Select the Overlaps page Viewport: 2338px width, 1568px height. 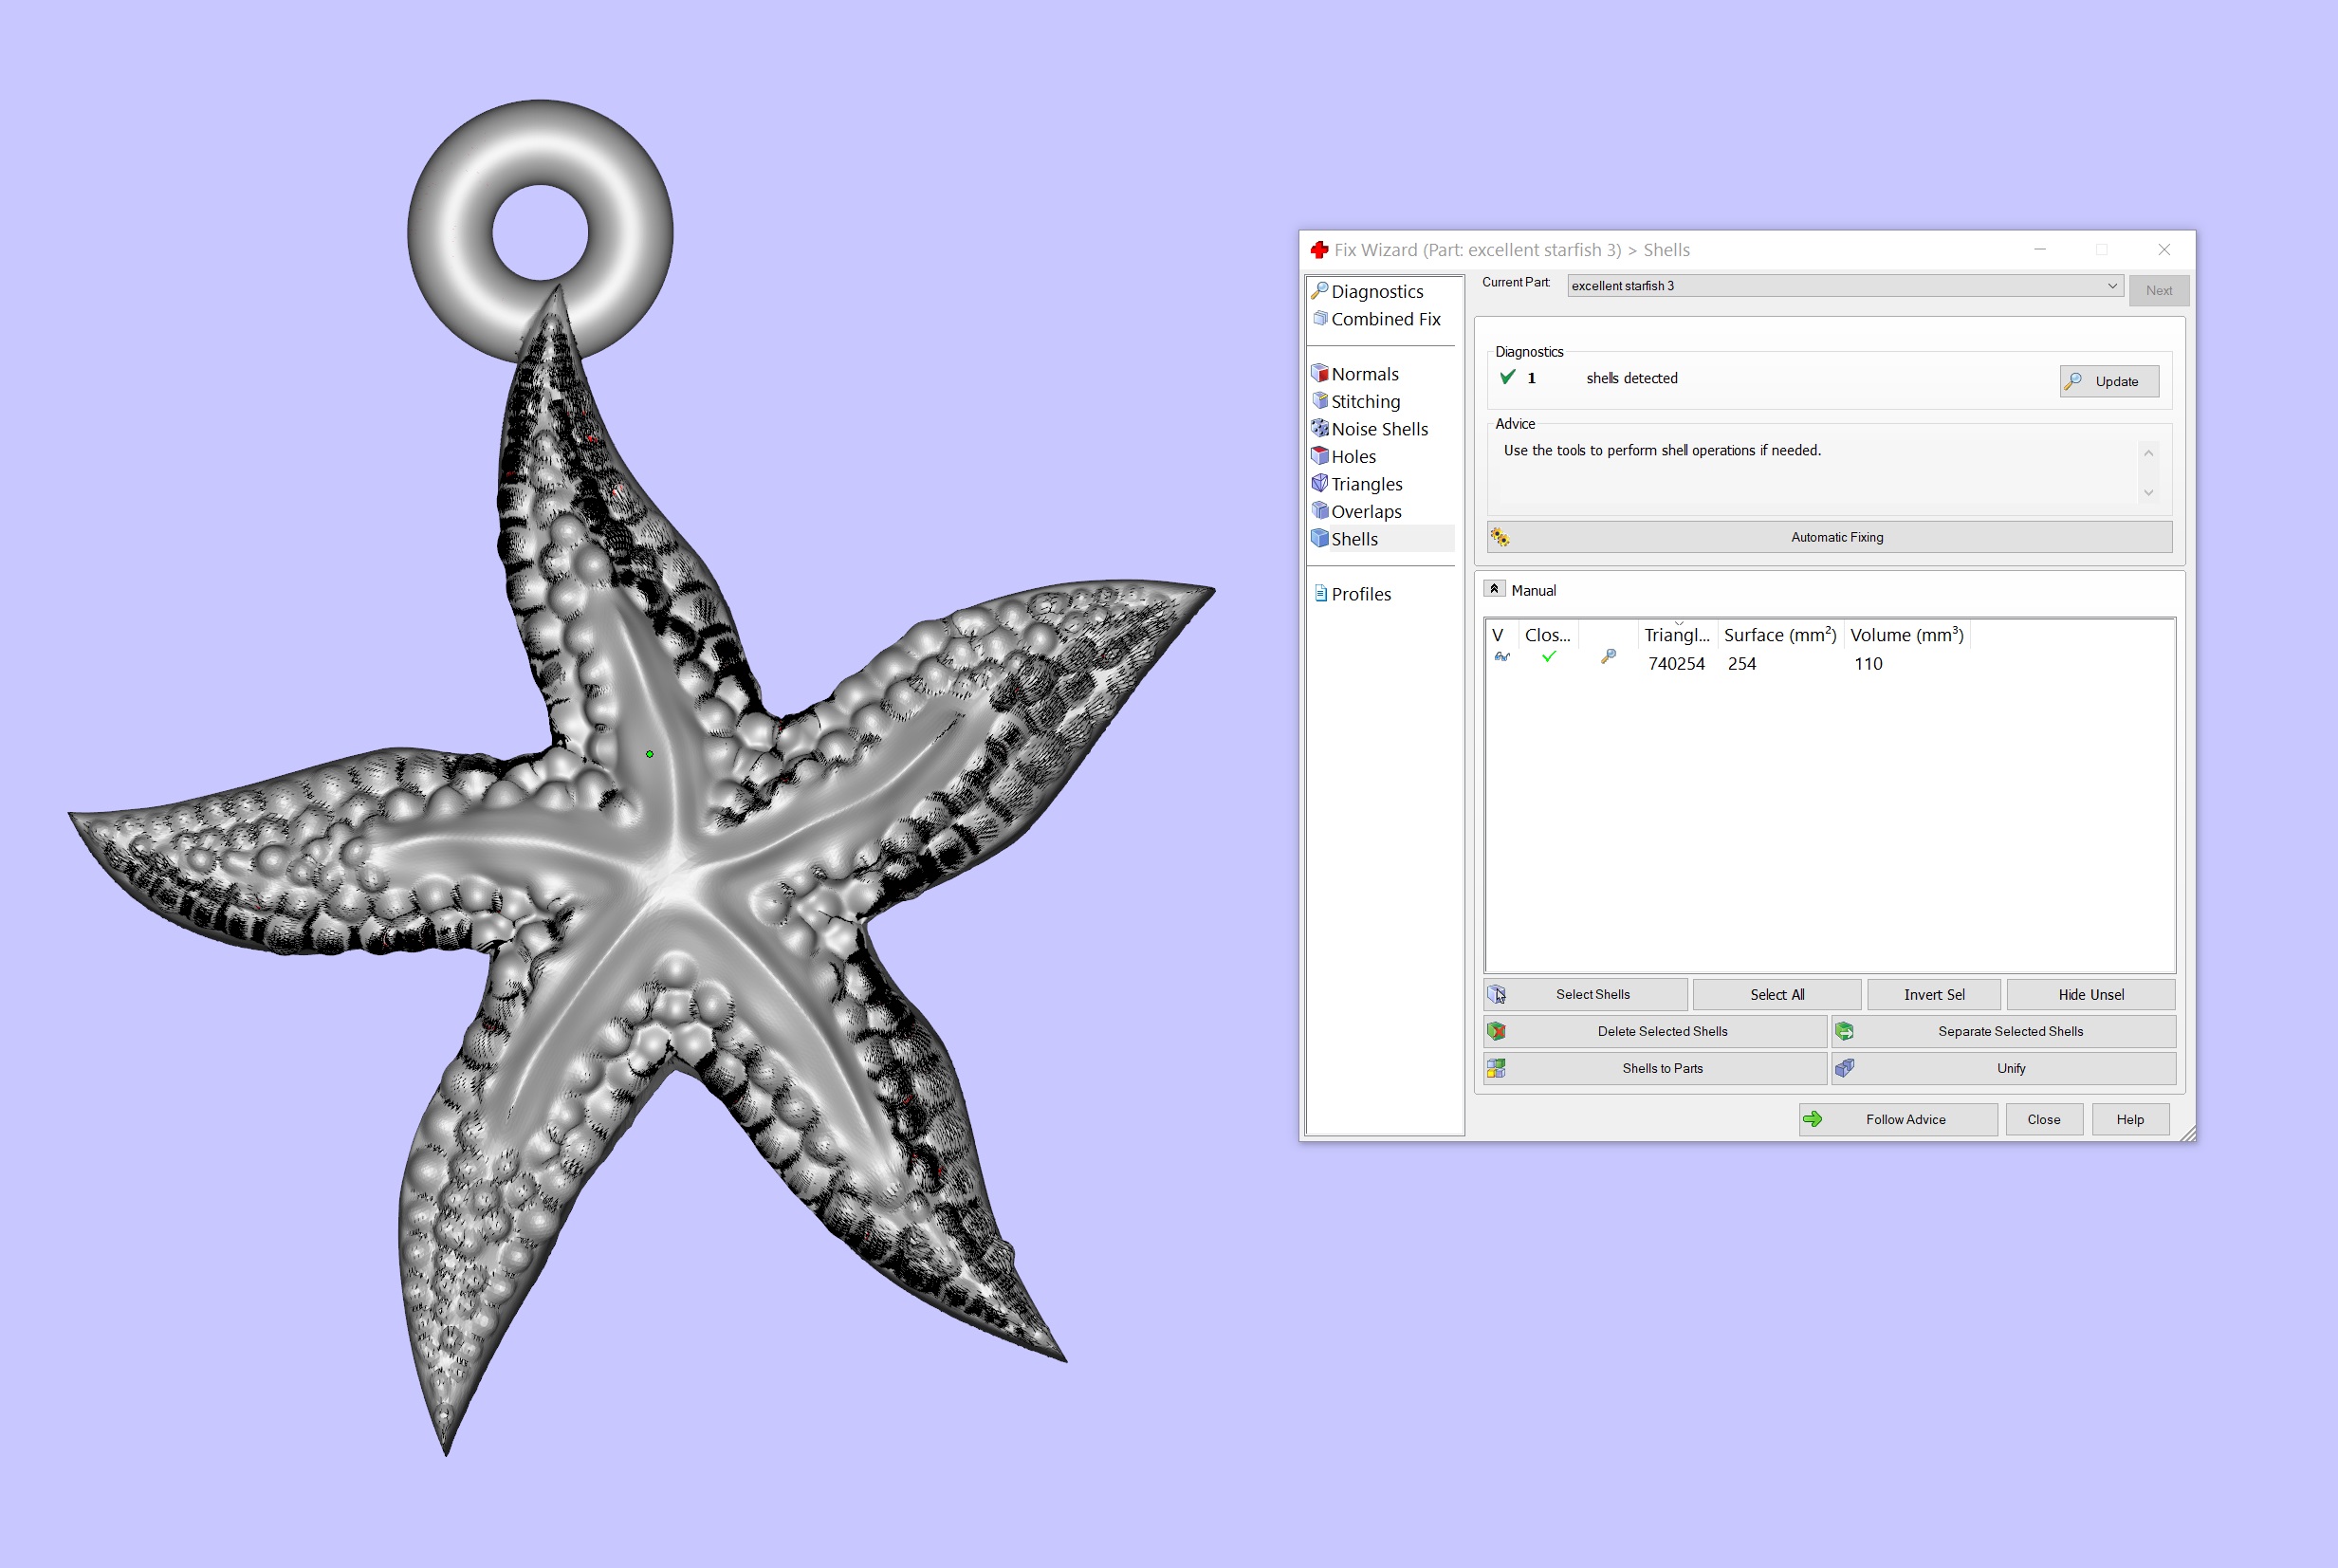(x=1365, y=511)
